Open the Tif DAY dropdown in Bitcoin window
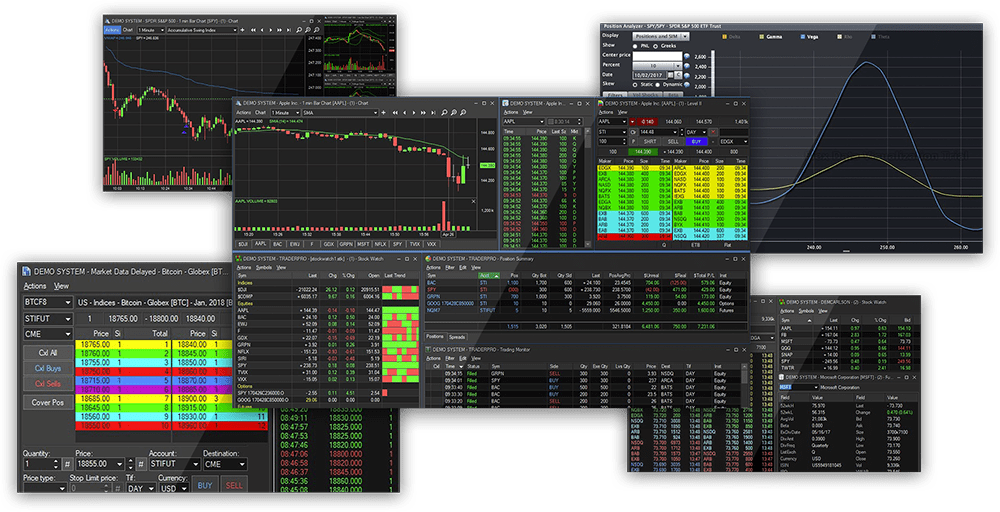The image size is (1000, 512). coord(141,488)
